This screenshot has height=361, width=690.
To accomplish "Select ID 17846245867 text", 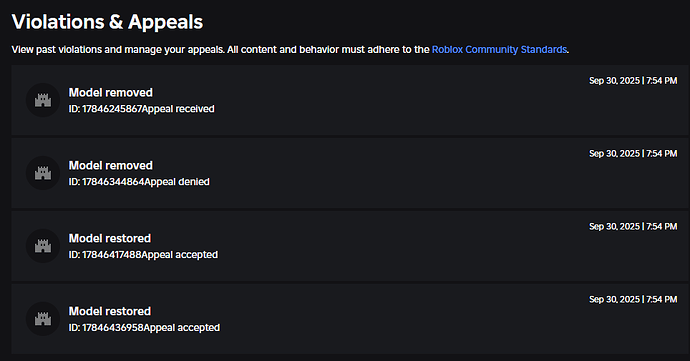I will point(105,109).
